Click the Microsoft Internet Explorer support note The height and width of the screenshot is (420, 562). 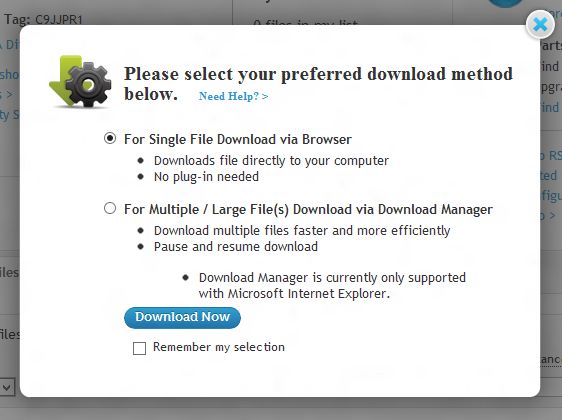click(x=332, y=286)
